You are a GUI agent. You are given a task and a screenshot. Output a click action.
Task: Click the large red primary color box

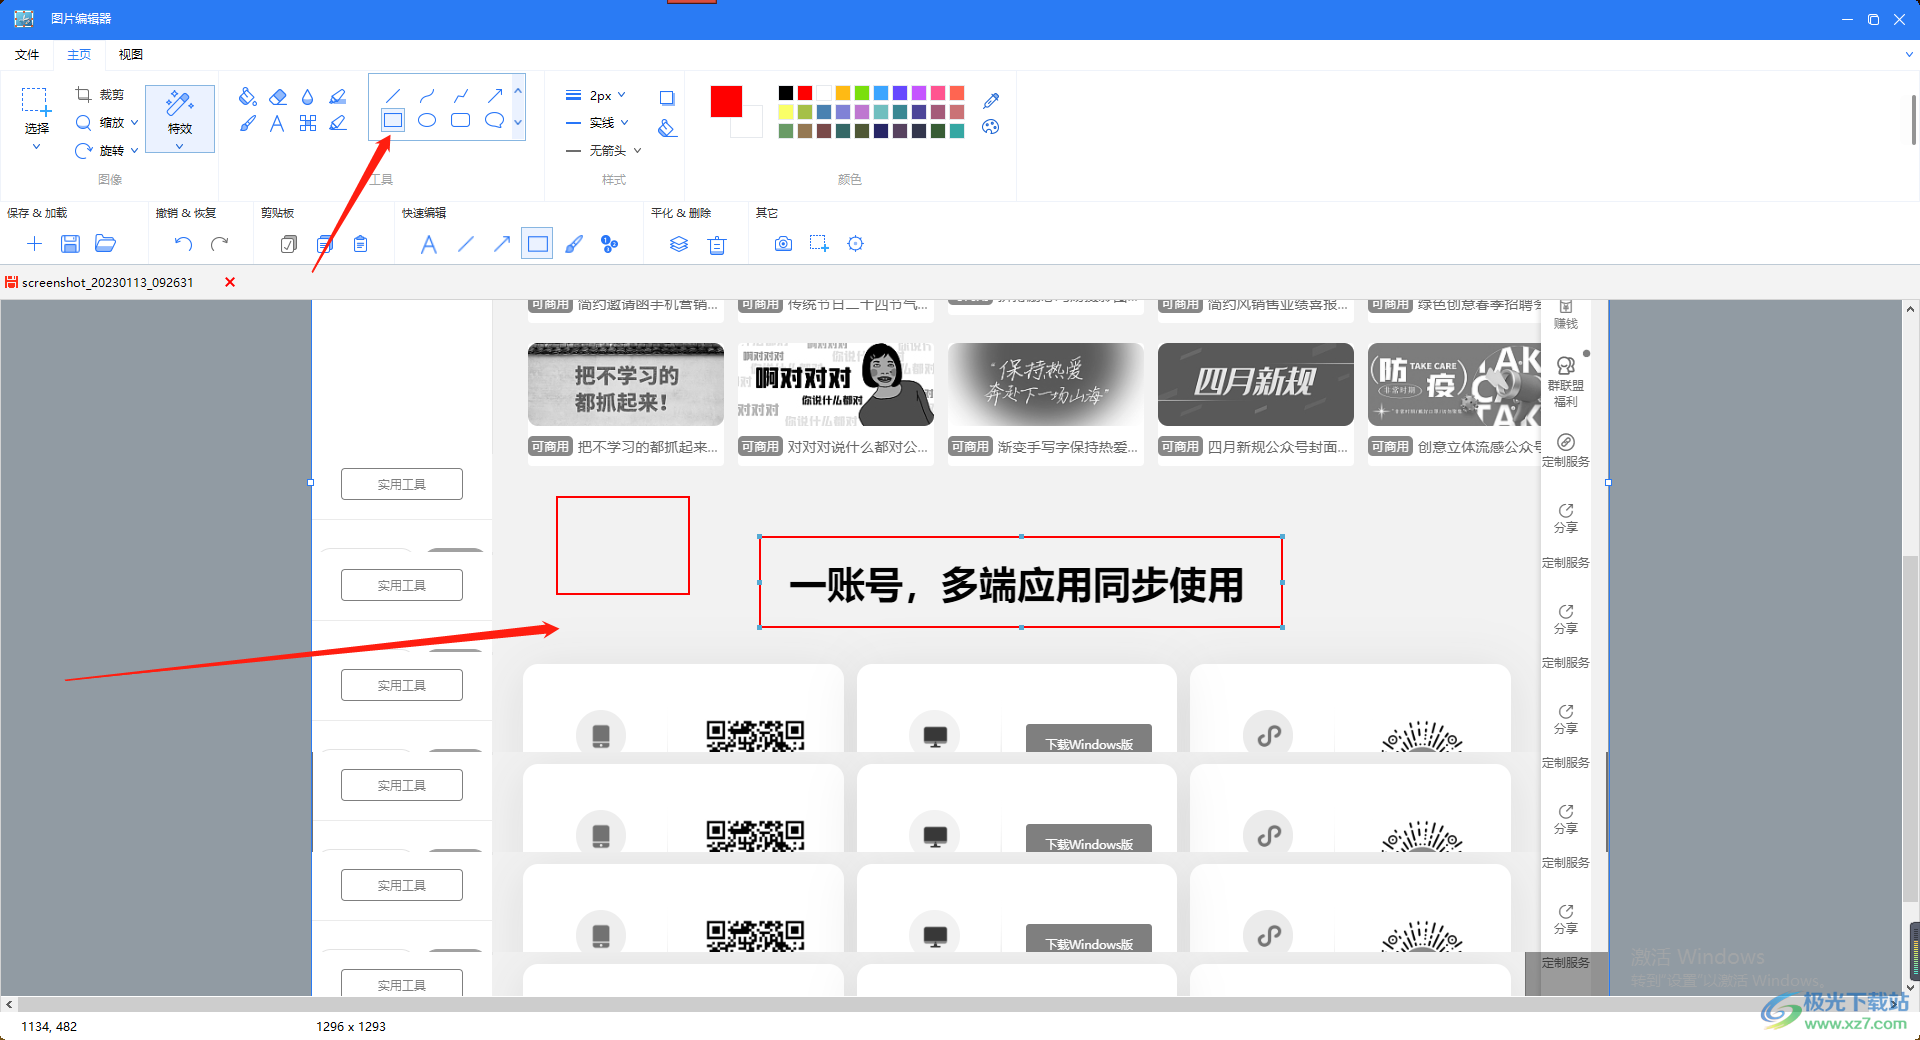click(x=726, y=101)
